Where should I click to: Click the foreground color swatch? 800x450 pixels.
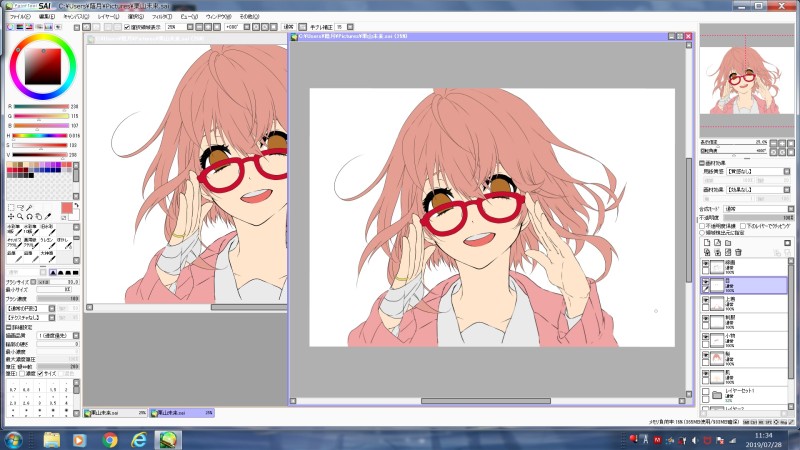coord(66,208)
